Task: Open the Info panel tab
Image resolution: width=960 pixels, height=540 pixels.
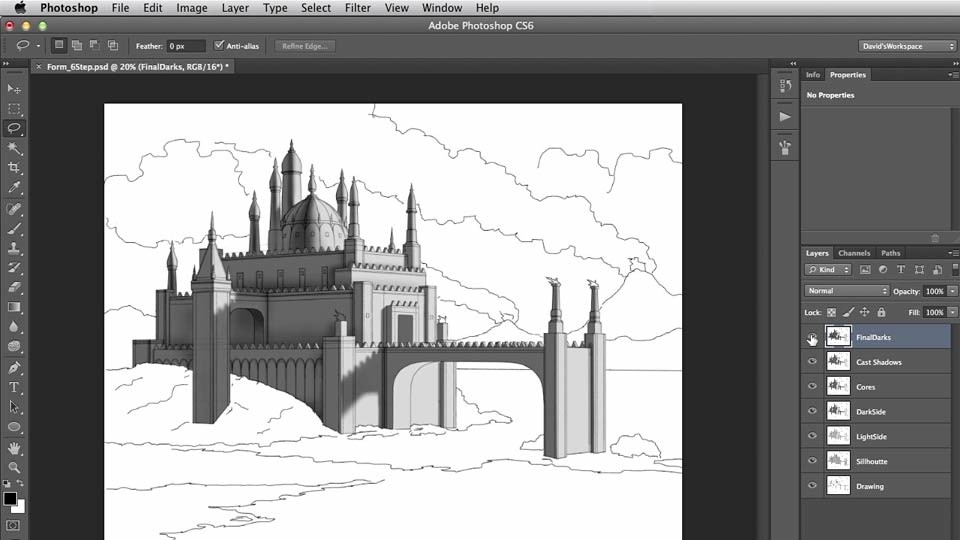Action: pos(812,75)
